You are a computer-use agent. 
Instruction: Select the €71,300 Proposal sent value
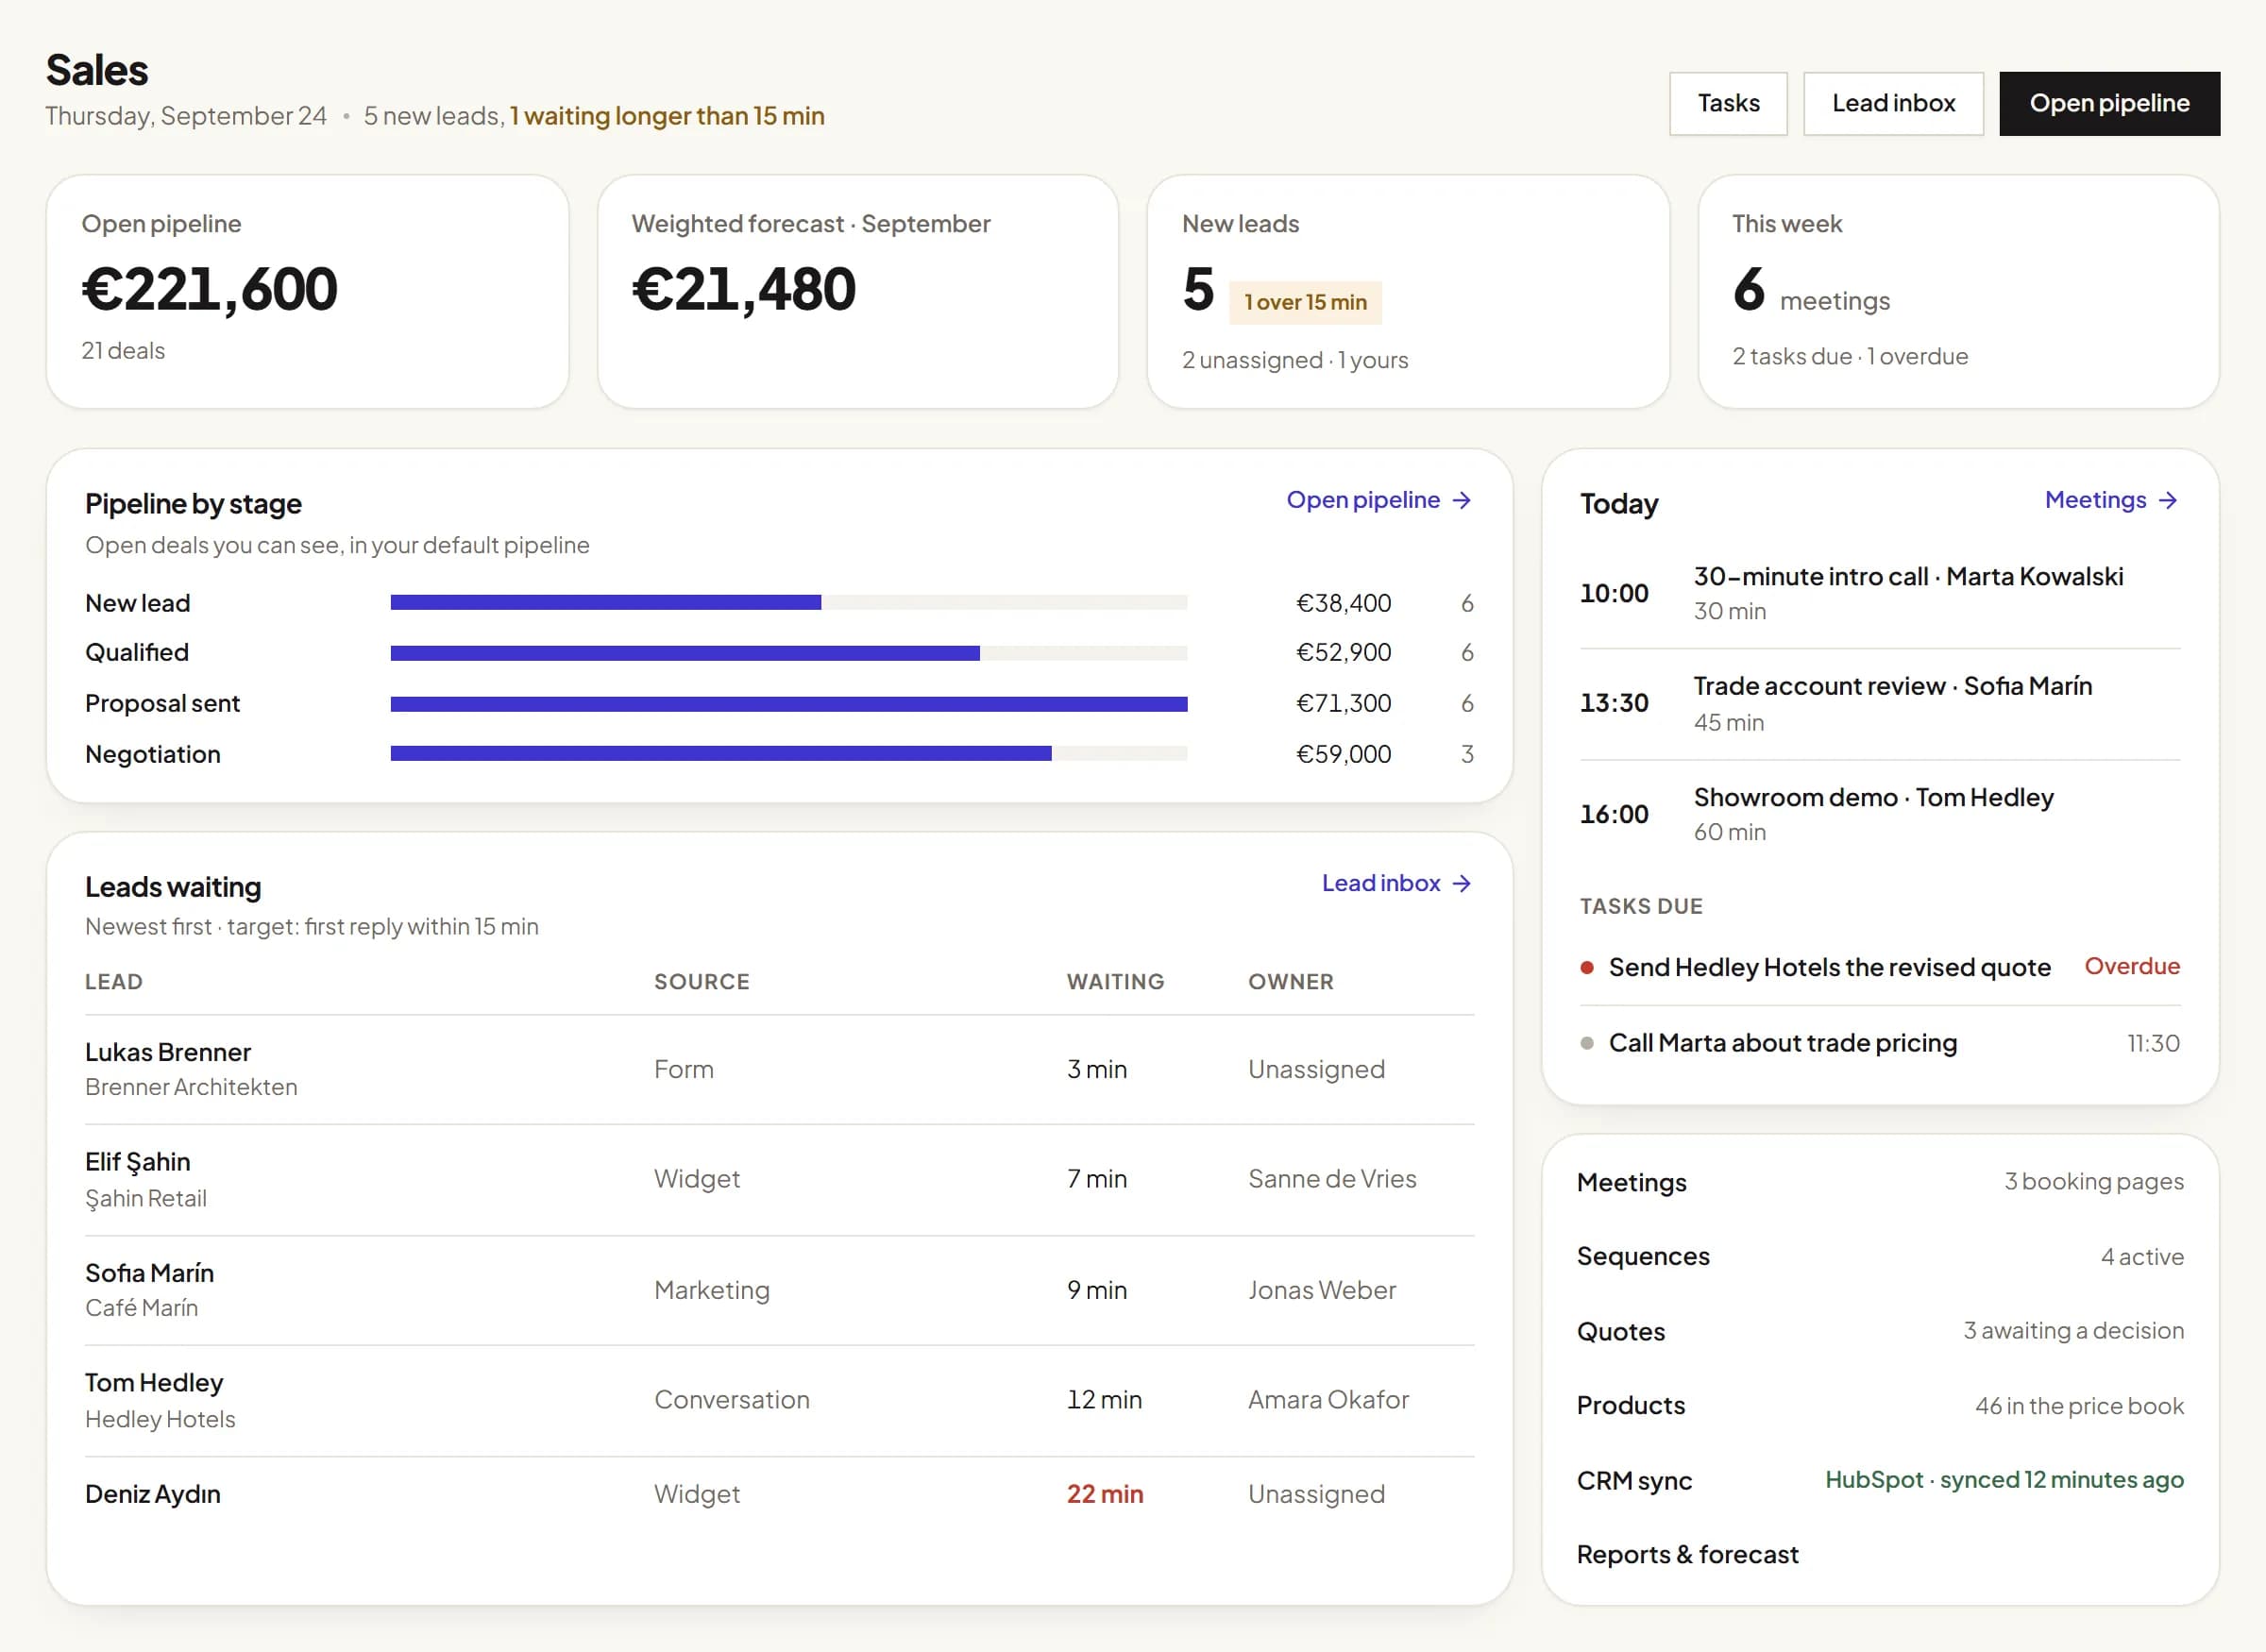click(x=1342, y=703)
